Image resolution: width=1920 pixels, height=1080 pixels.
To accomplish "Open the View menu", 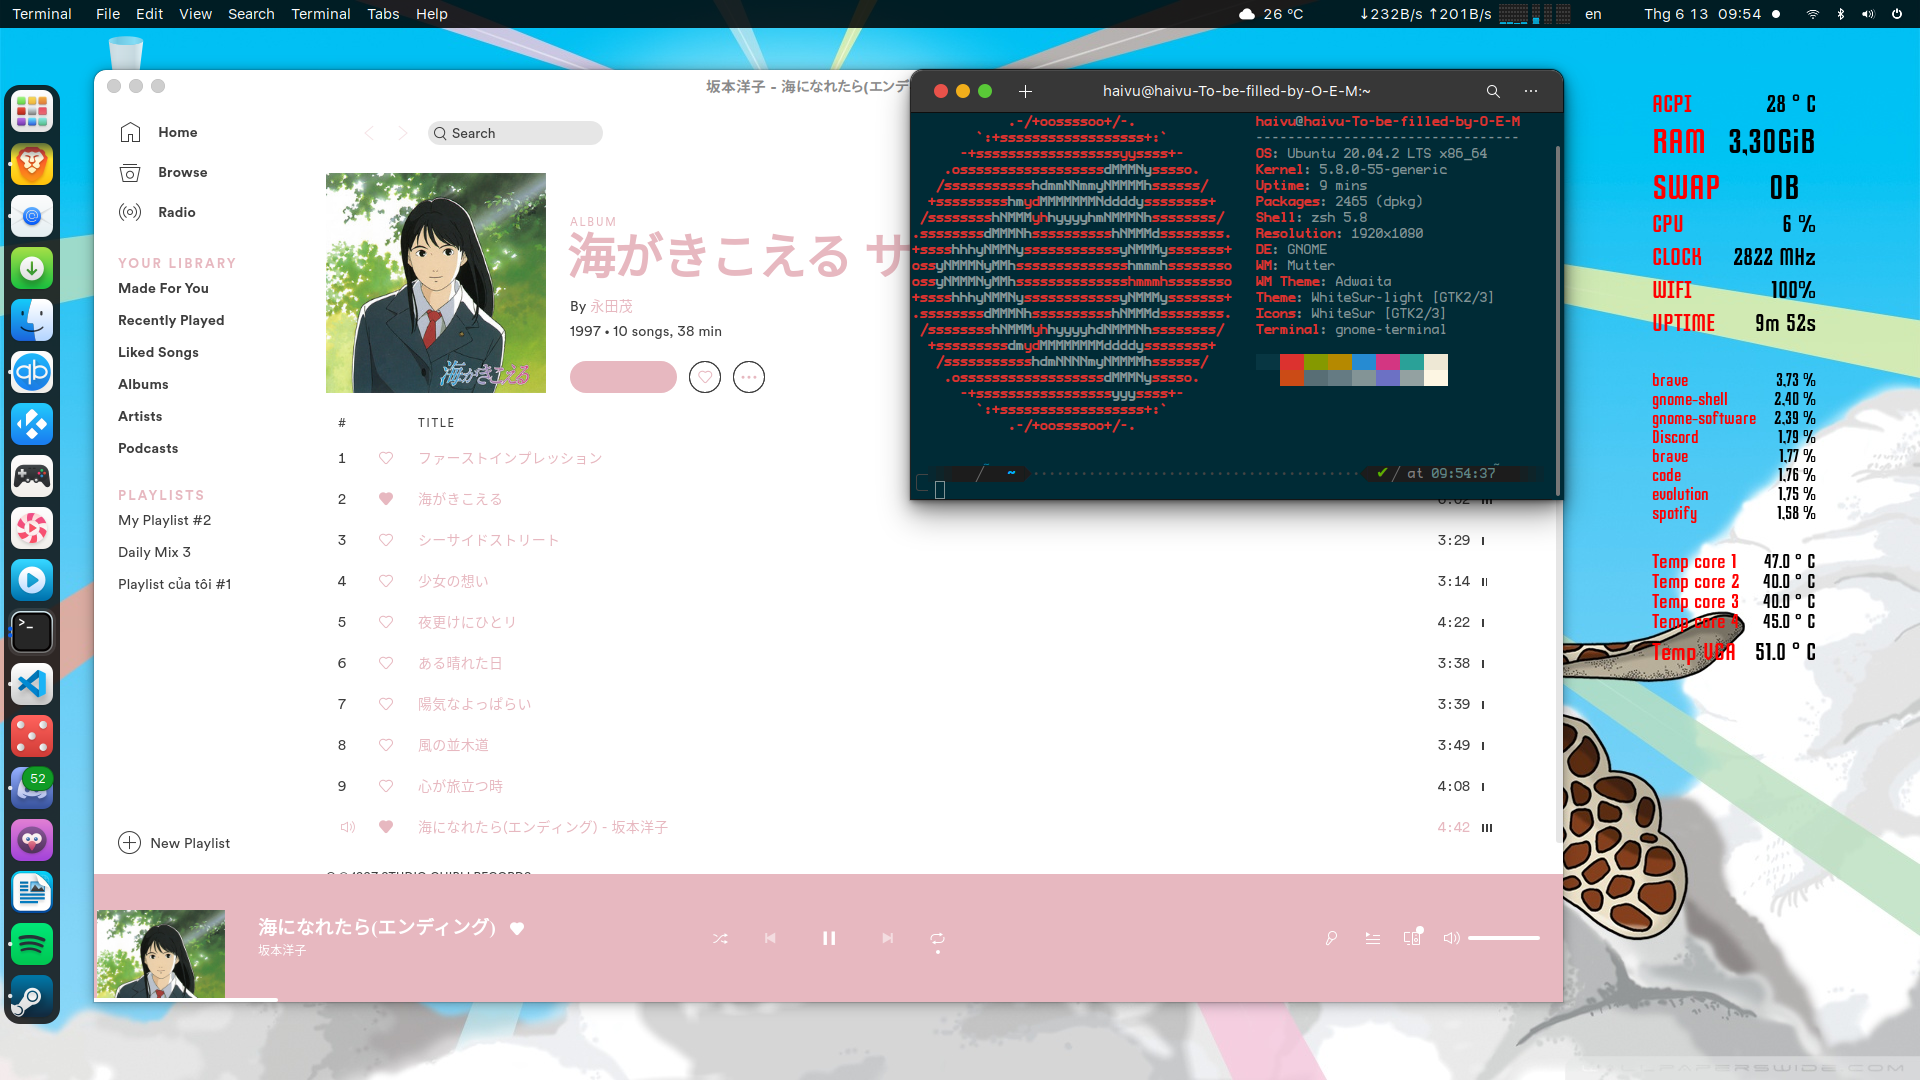I will coord(196,14).
